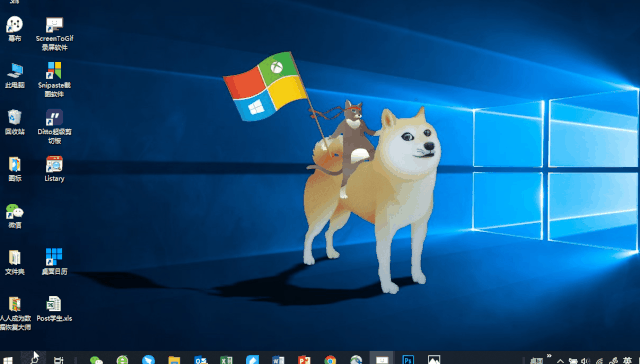Open the 桌面日历 calendar shortcut
Image resolution: width=640 pixels, height=364 pixels.
[x=54, y=262]
